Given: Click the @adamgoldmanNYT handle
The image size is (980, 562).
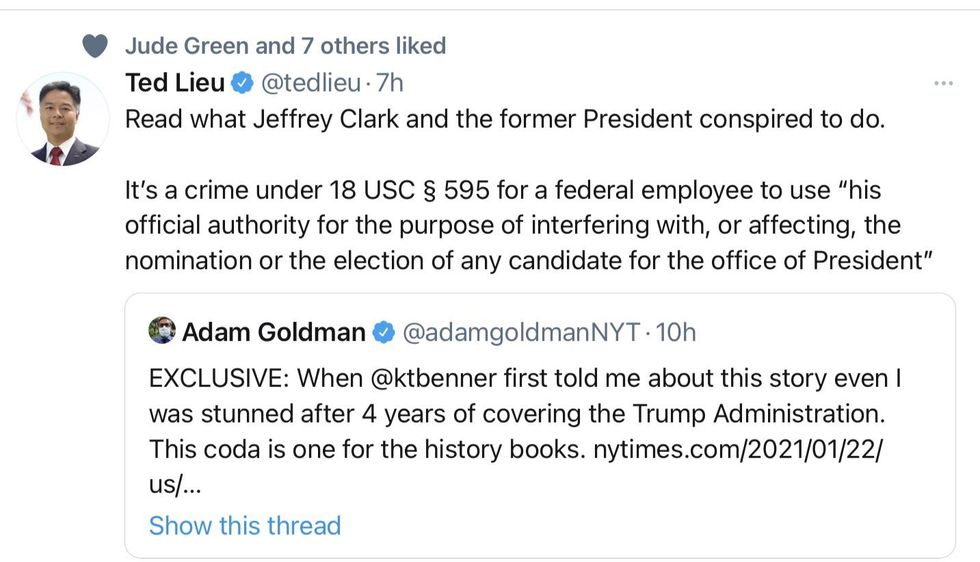Looking at the screenshot, I should pos(520,332).
